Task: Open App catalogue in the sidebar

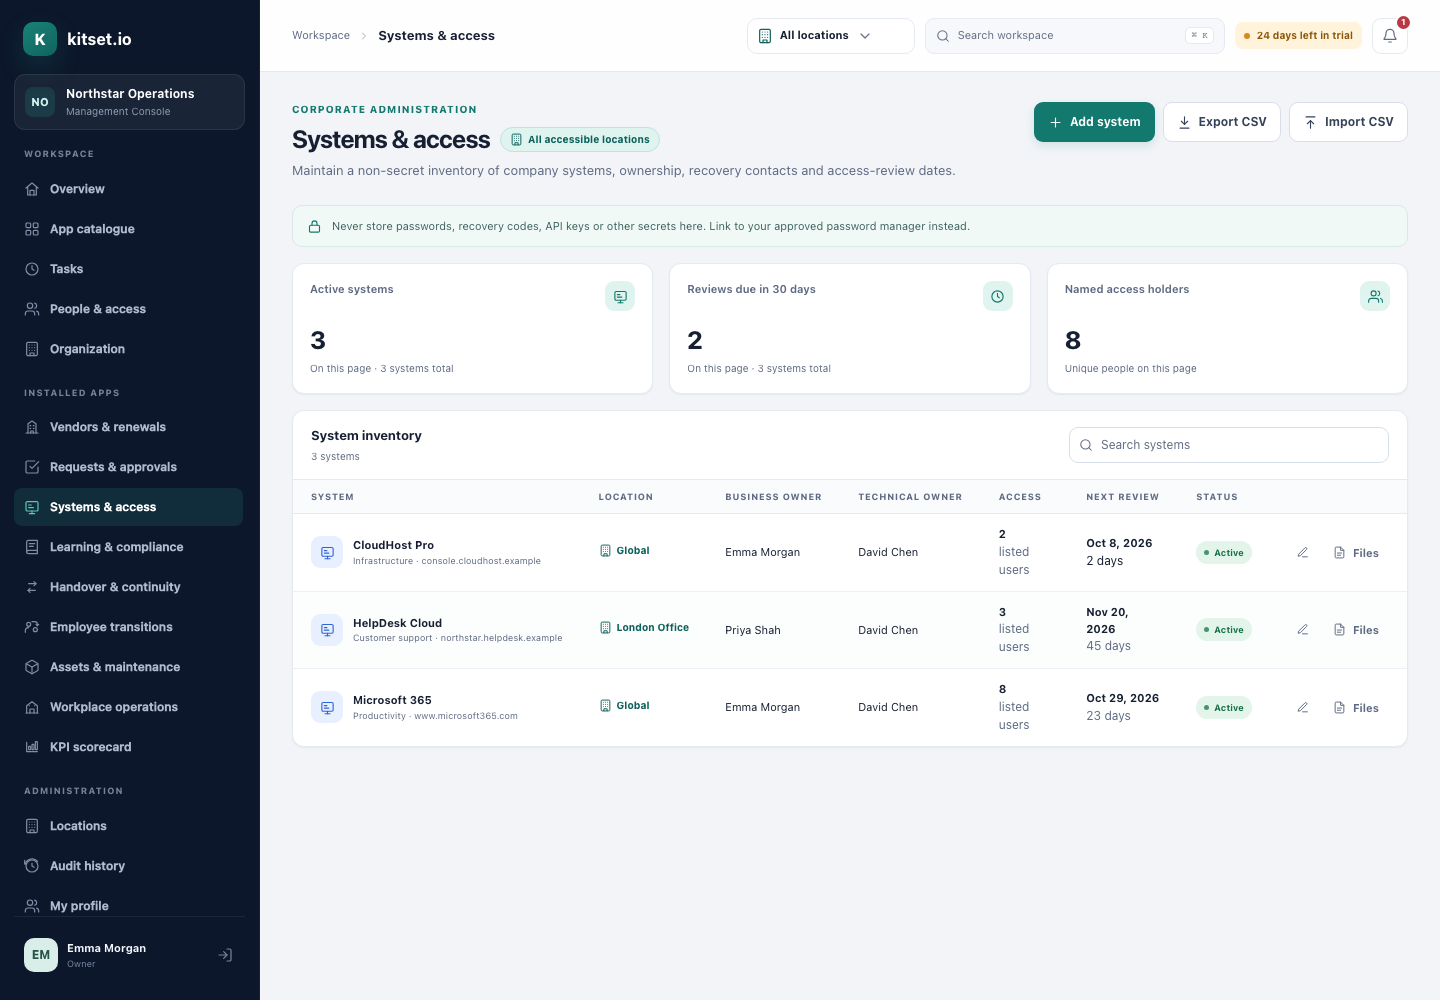Action: click(x=129, y=229)
